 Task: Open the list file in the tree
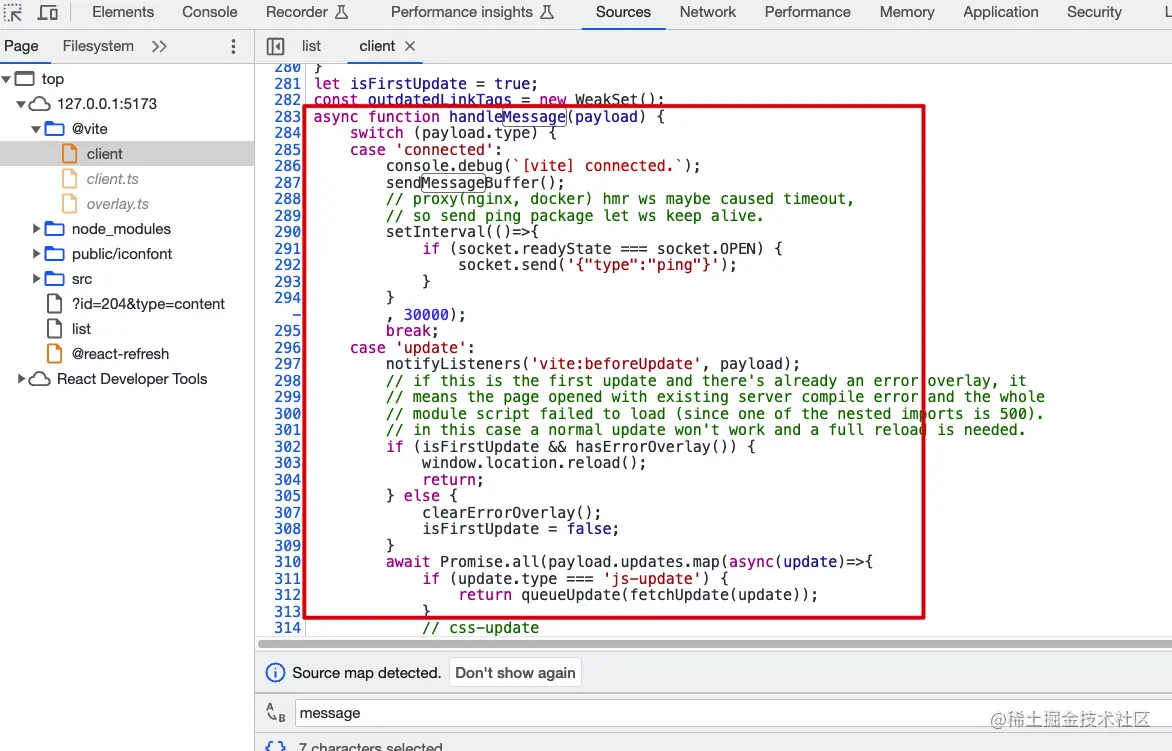pos(81,329)
